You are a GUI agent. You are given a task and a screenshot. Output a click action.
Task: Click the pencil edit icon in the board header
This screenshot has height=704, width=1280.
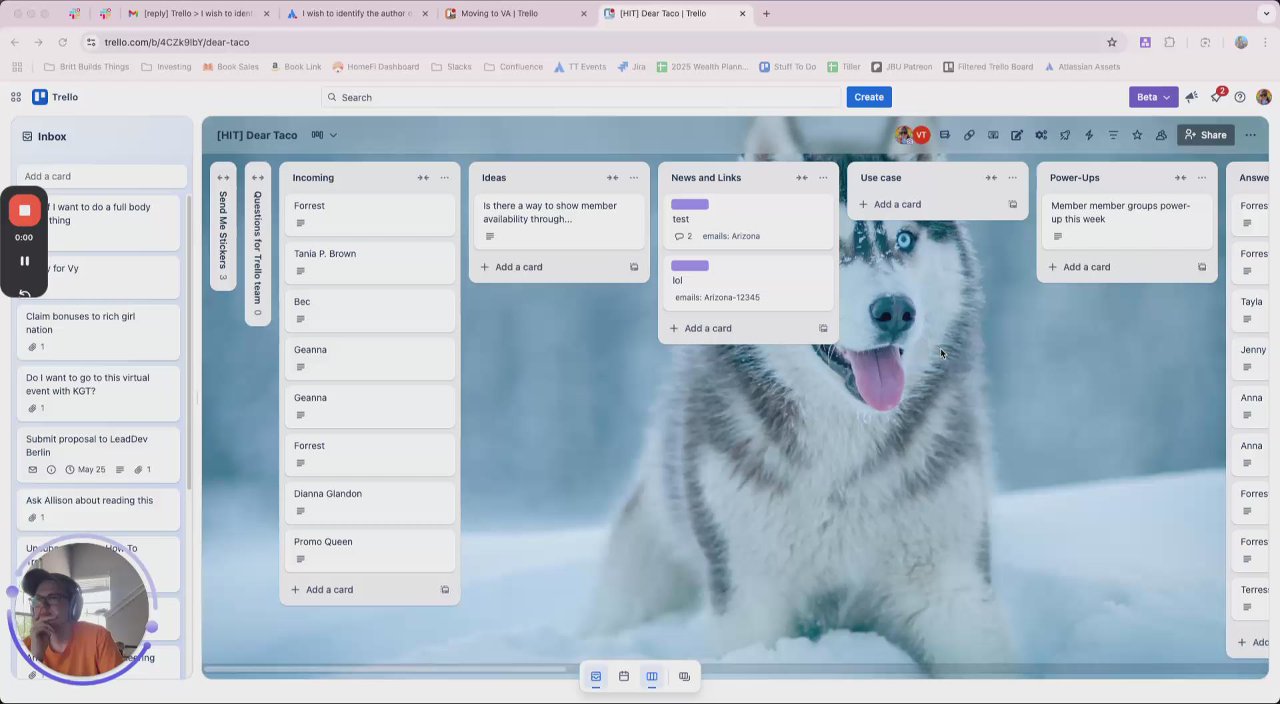pos(1017,135)
